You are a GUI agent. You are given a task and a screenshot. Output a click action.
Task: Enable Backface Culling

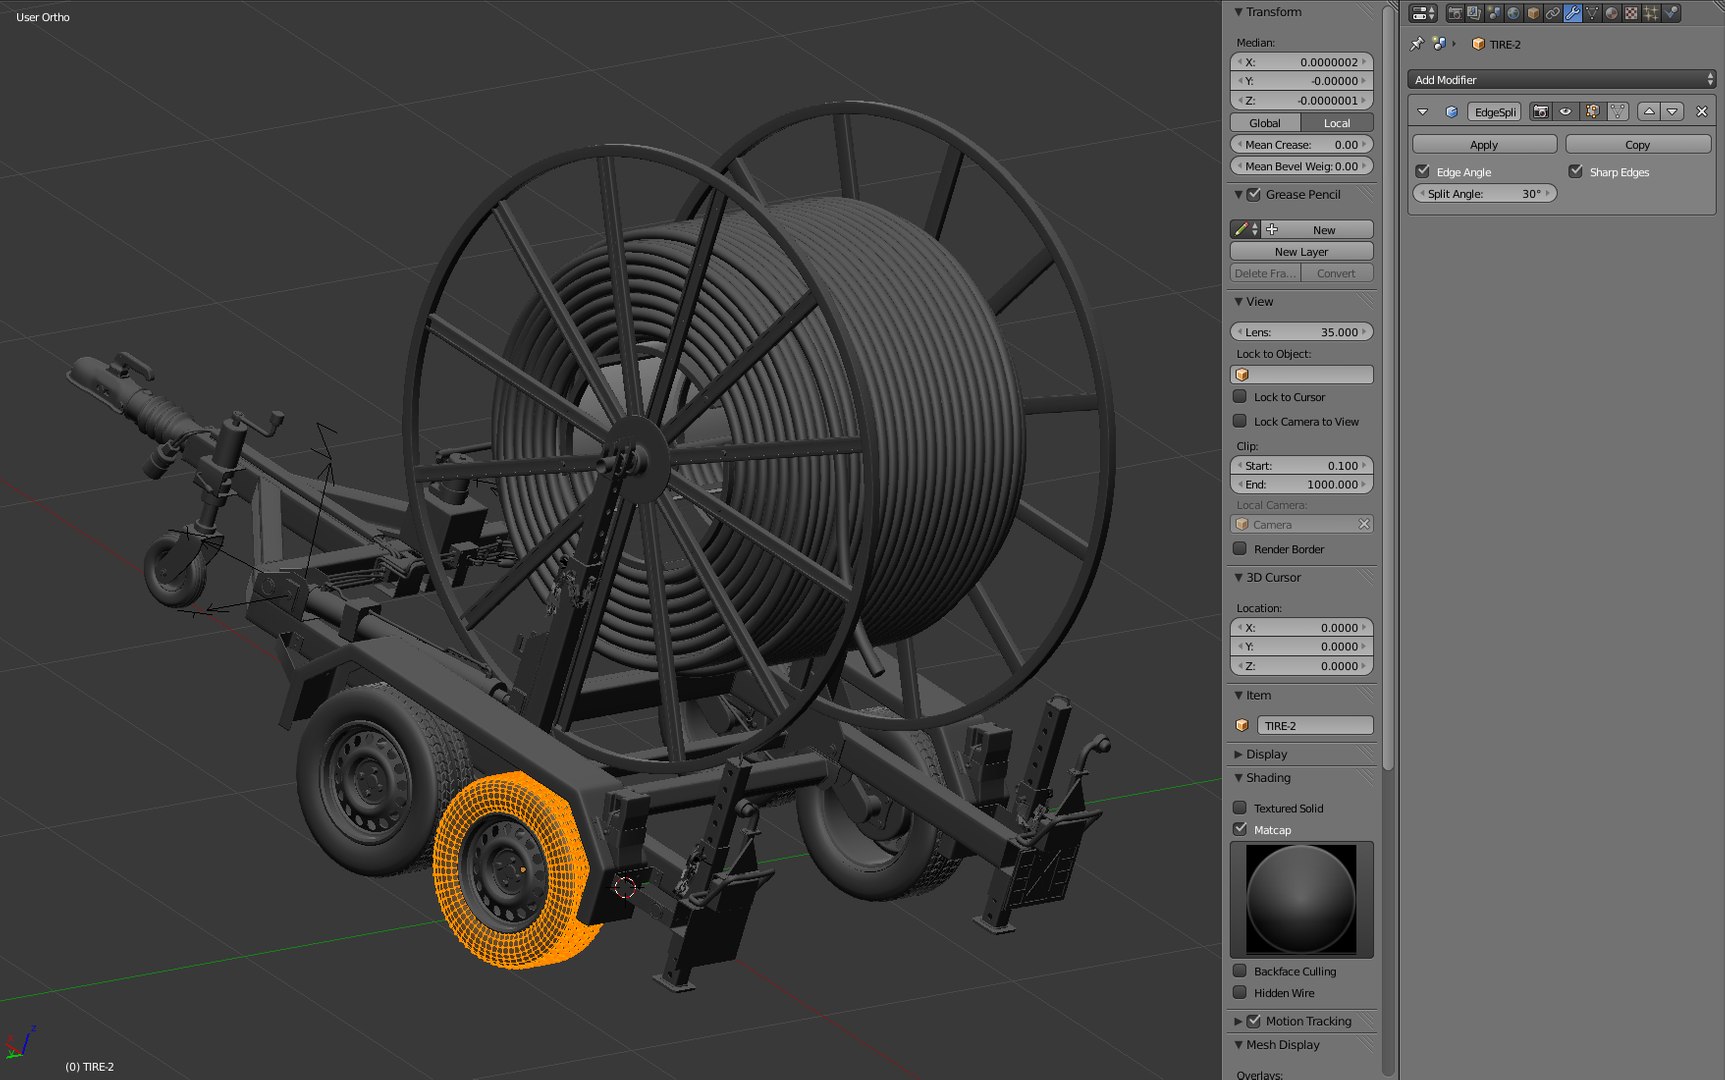(1240, 971)
